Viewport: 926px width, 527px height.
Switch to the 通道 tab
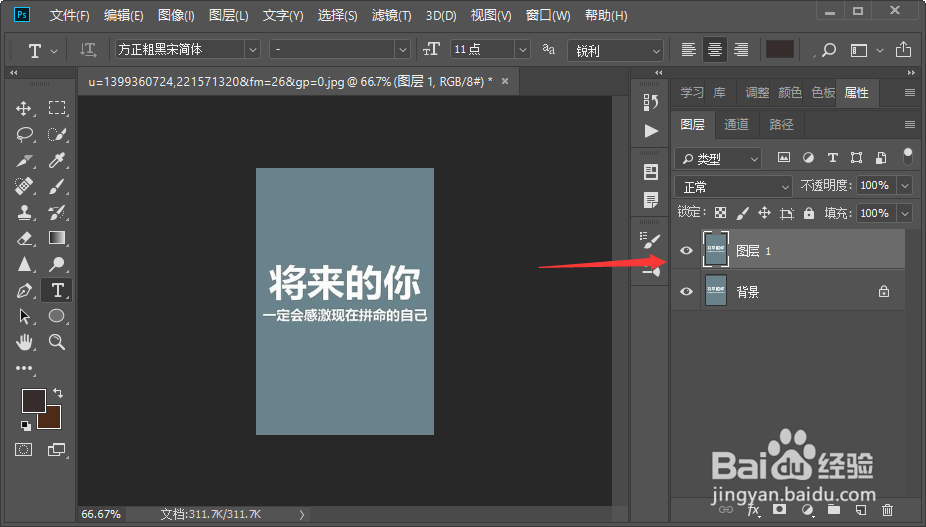pyautogui.click(x=736, y=124)
